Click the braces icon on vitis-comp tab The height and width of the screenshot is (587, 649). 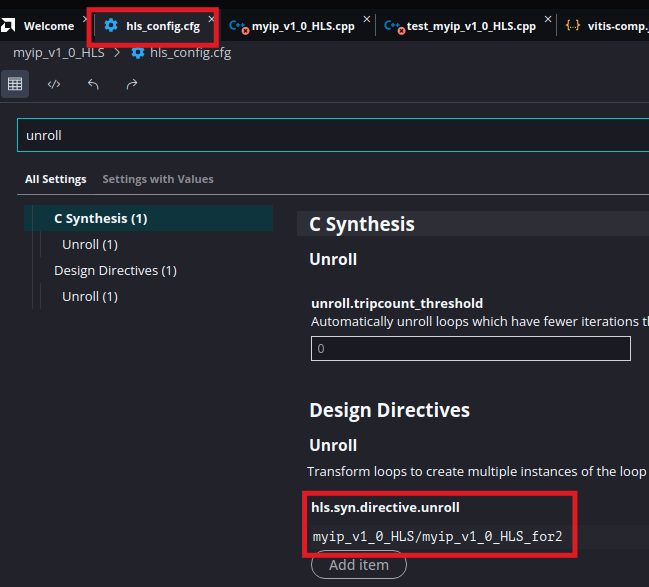click(x=573, y=26)
